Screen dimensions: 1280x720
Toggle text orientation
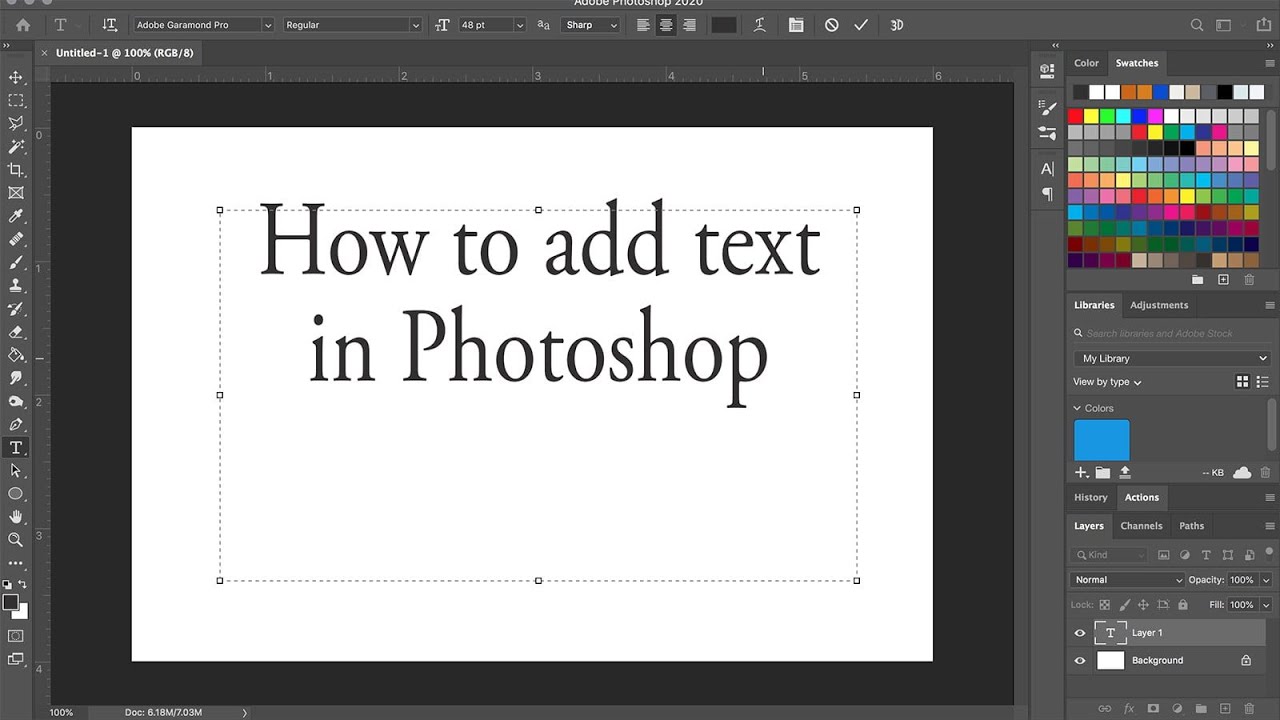pyautogui.click(x=110, y=25)
